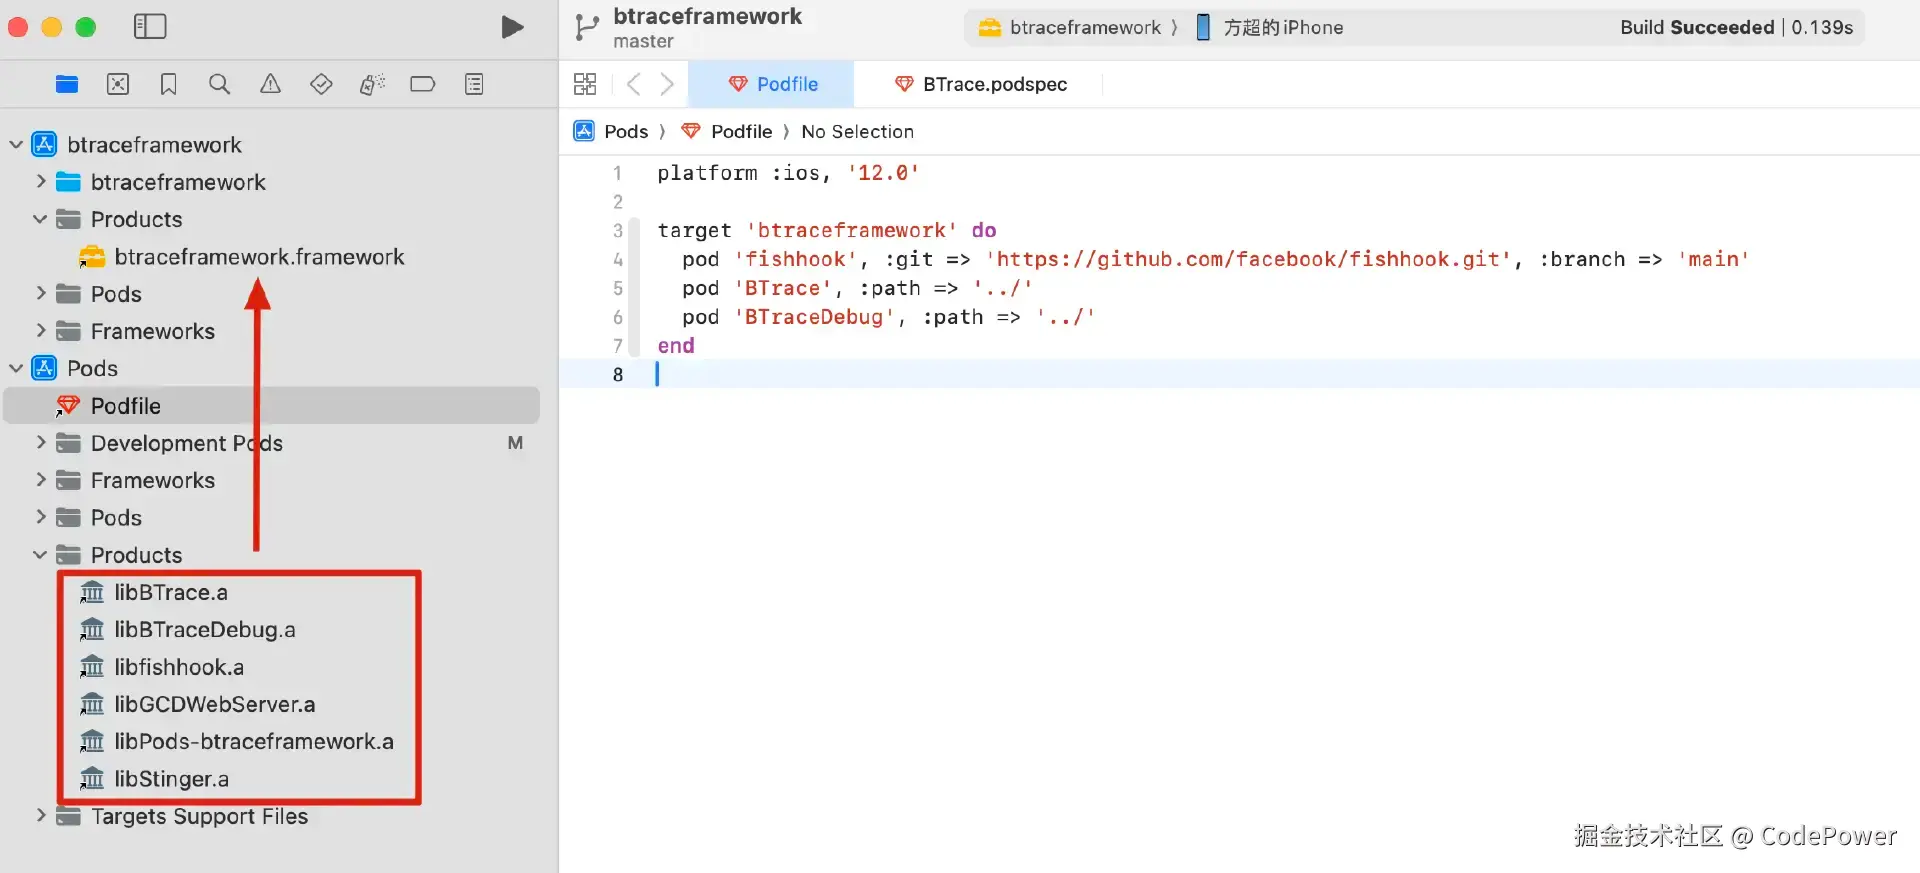Switch to the Source Control navigator
1920x873 pixels.
coord(118,85)
